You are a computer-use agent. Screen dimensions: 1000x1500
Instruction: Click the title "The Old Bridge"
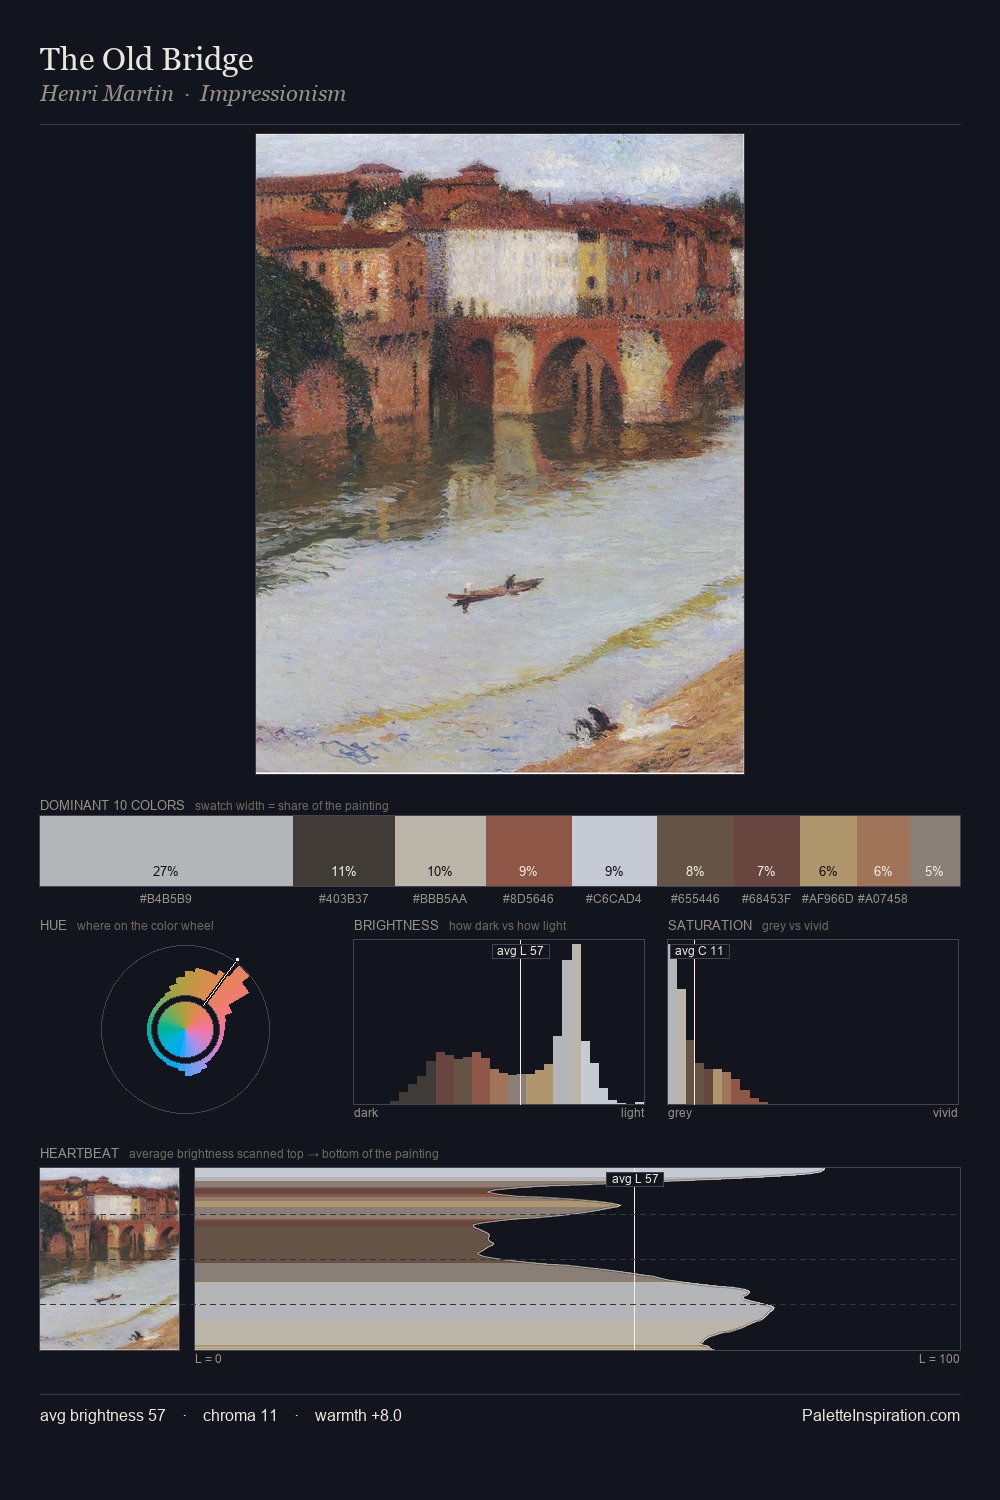click(x=146, y=59)
